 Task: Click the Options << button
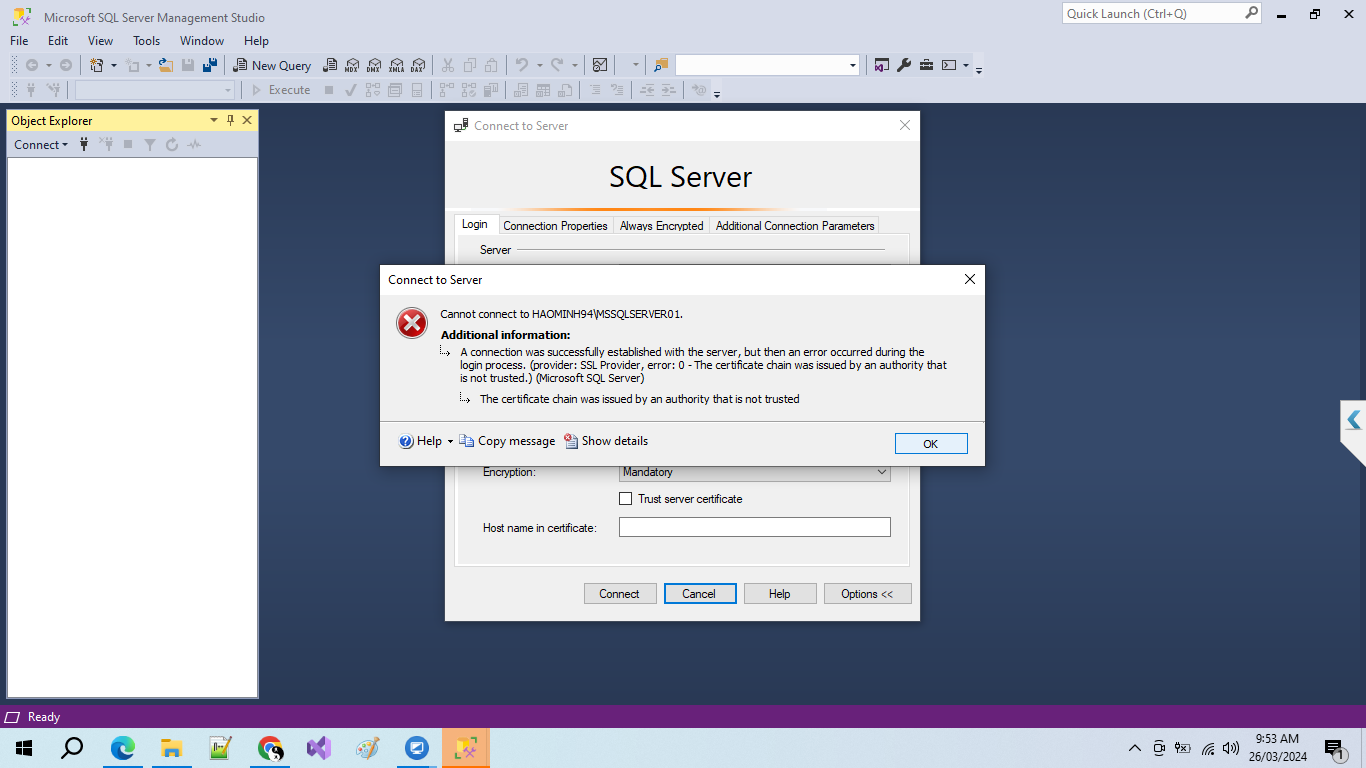point(867,594)
